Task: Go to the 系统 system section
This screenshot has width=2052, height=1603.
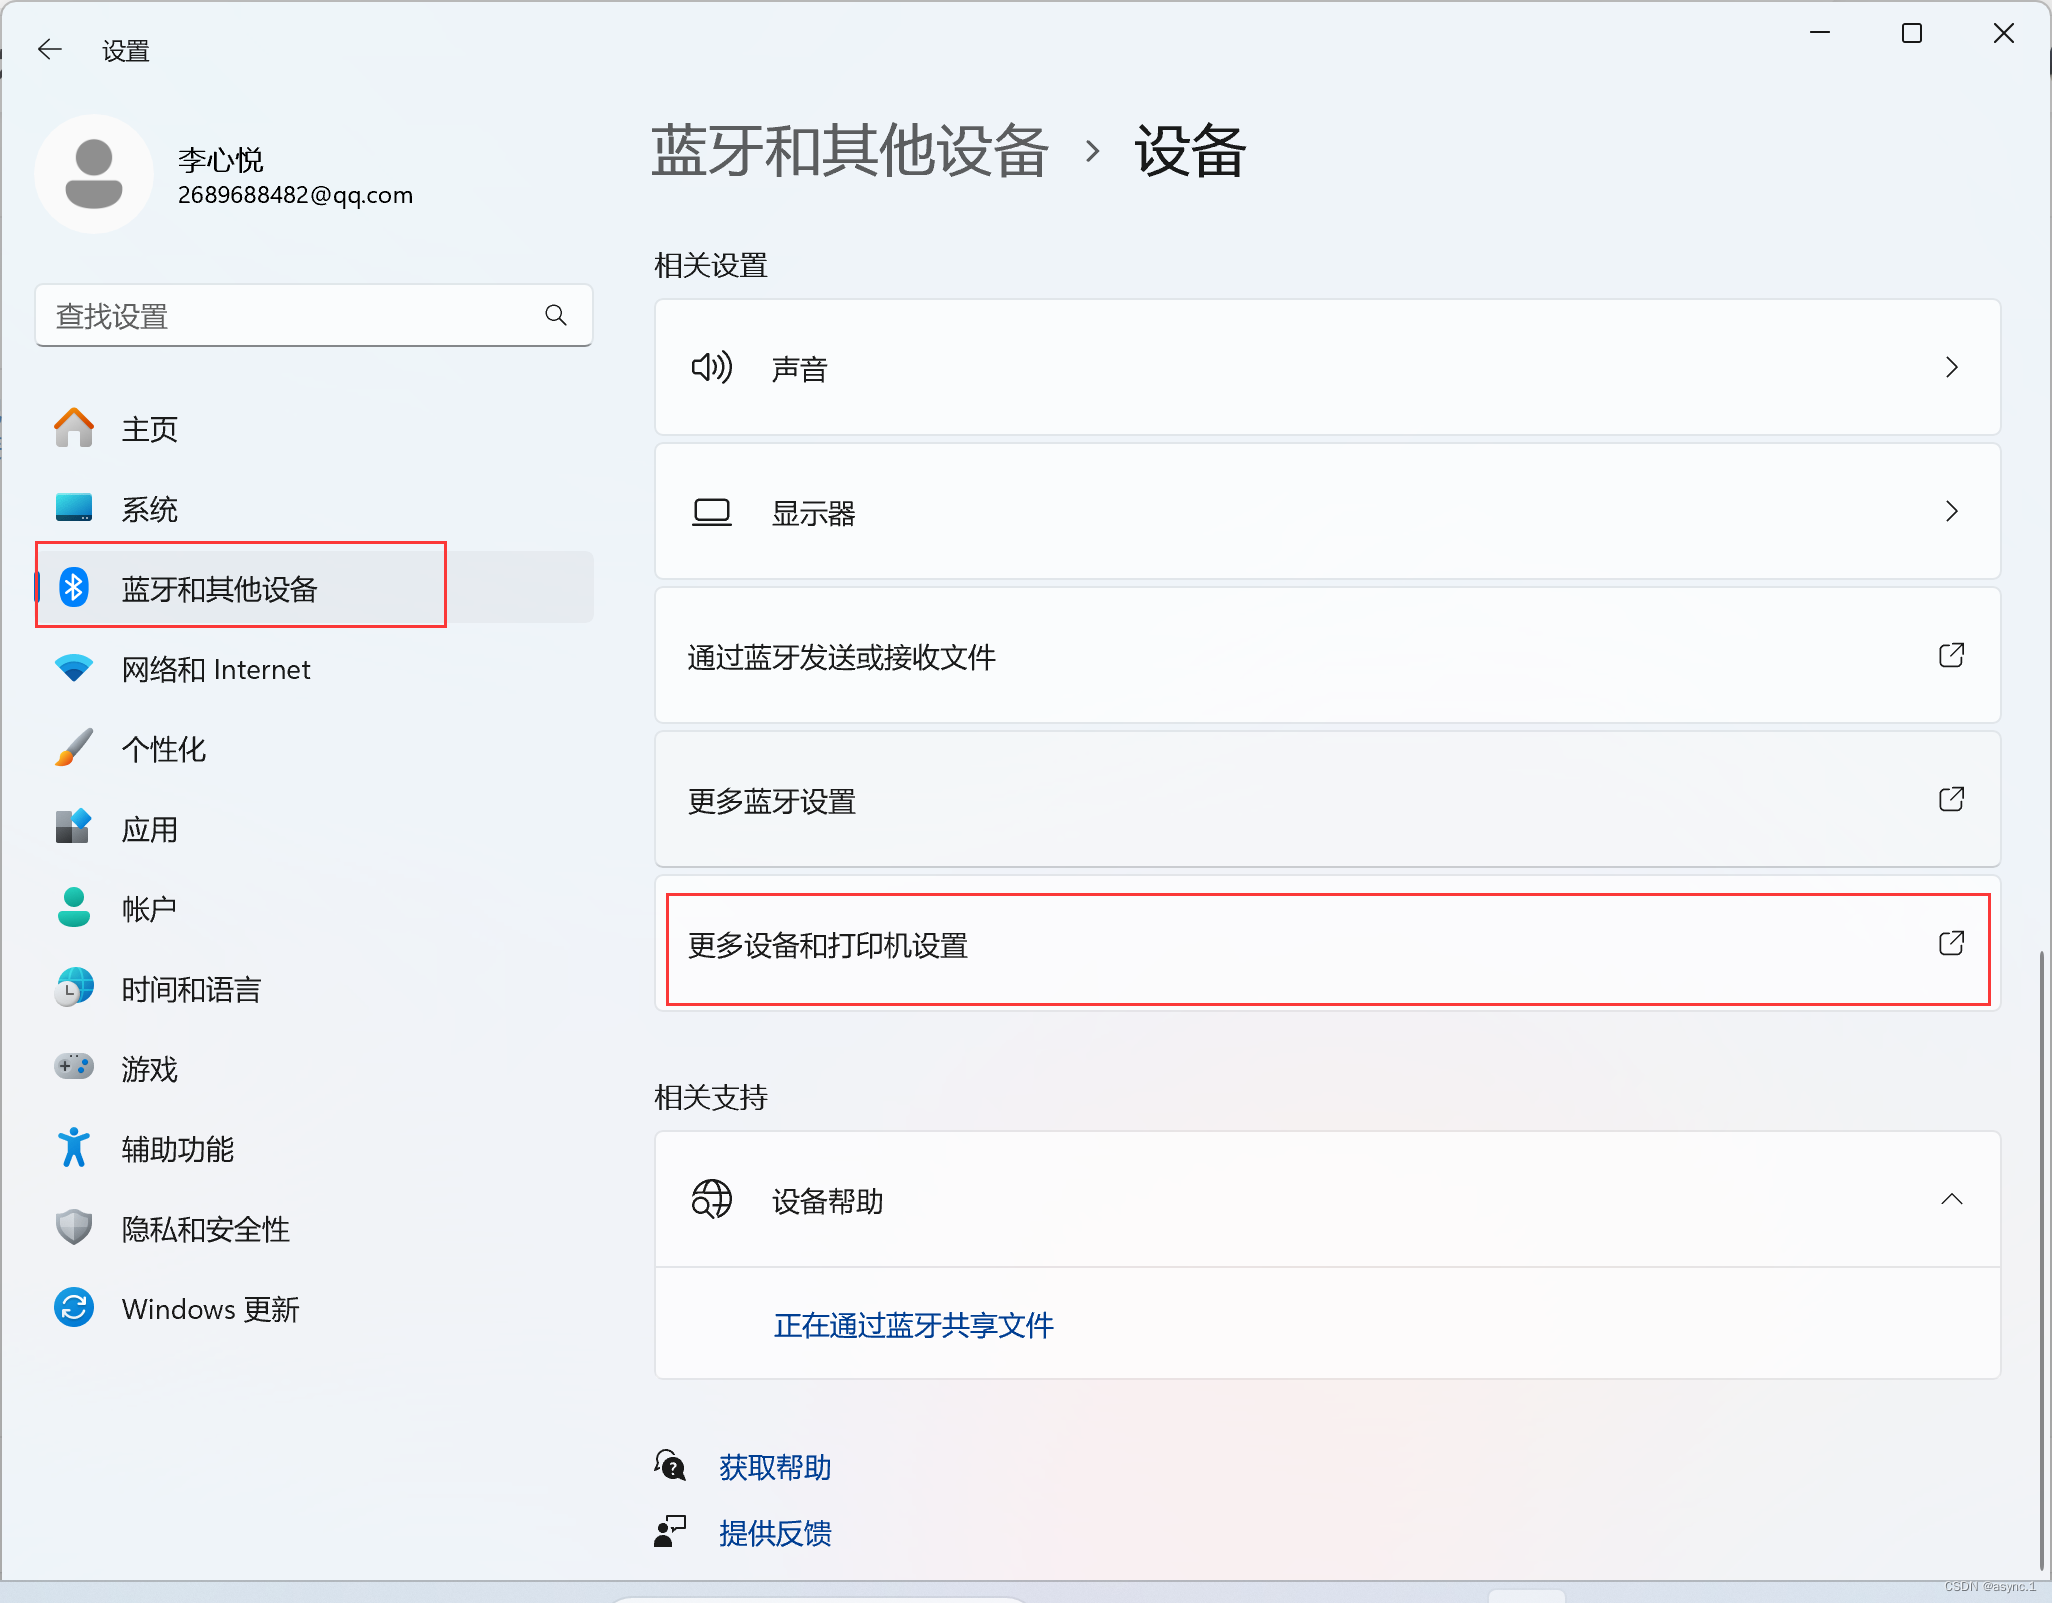Action: click(x=150, y=509)
